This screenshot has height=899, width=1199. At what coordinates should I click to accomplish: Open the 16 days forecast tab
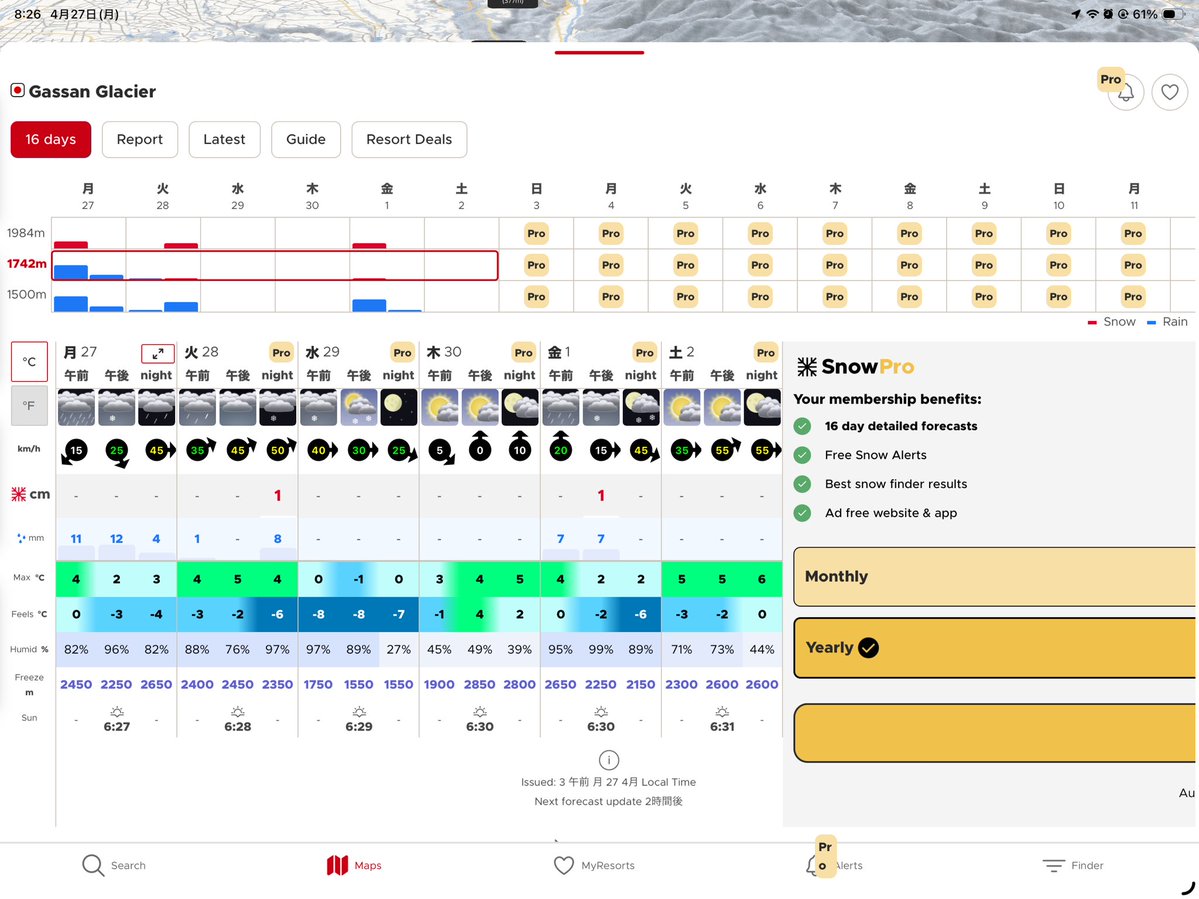click(50, 139)
